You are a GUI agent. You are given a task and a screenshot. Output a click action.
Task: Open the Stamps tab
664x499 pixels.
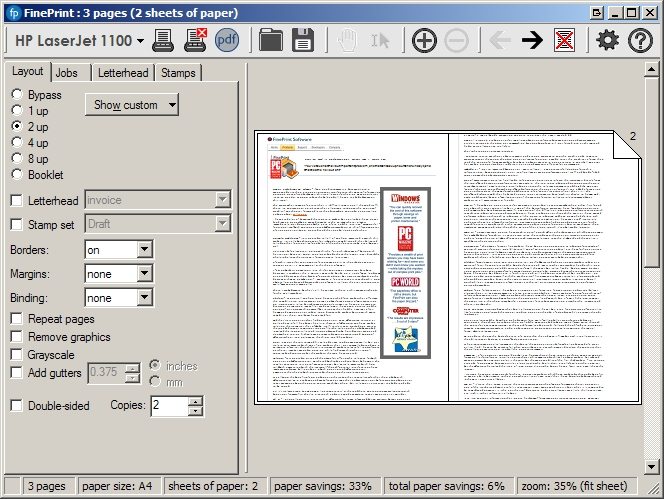click(x=178, y=73)
